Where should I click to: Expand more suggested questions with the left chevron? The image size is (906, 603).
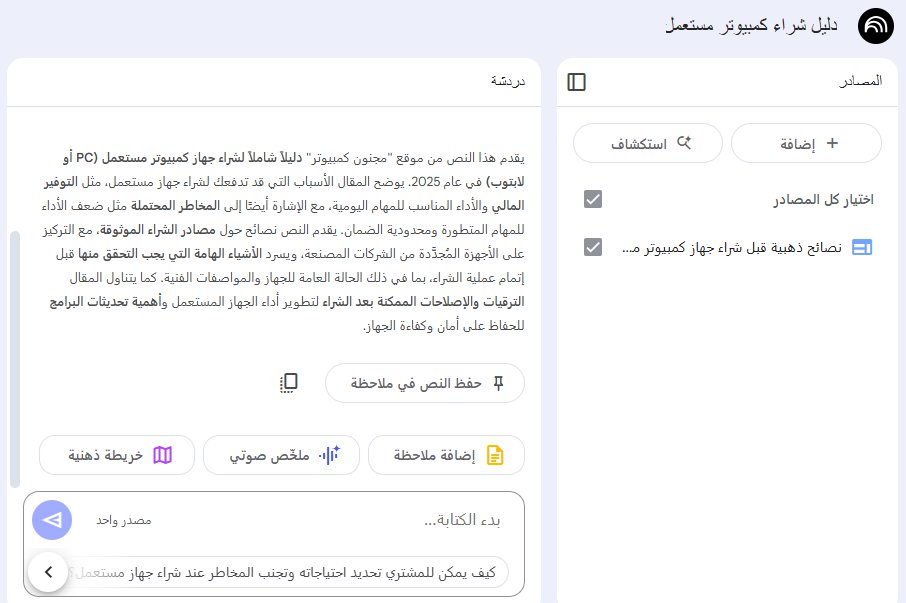[48, 572]
